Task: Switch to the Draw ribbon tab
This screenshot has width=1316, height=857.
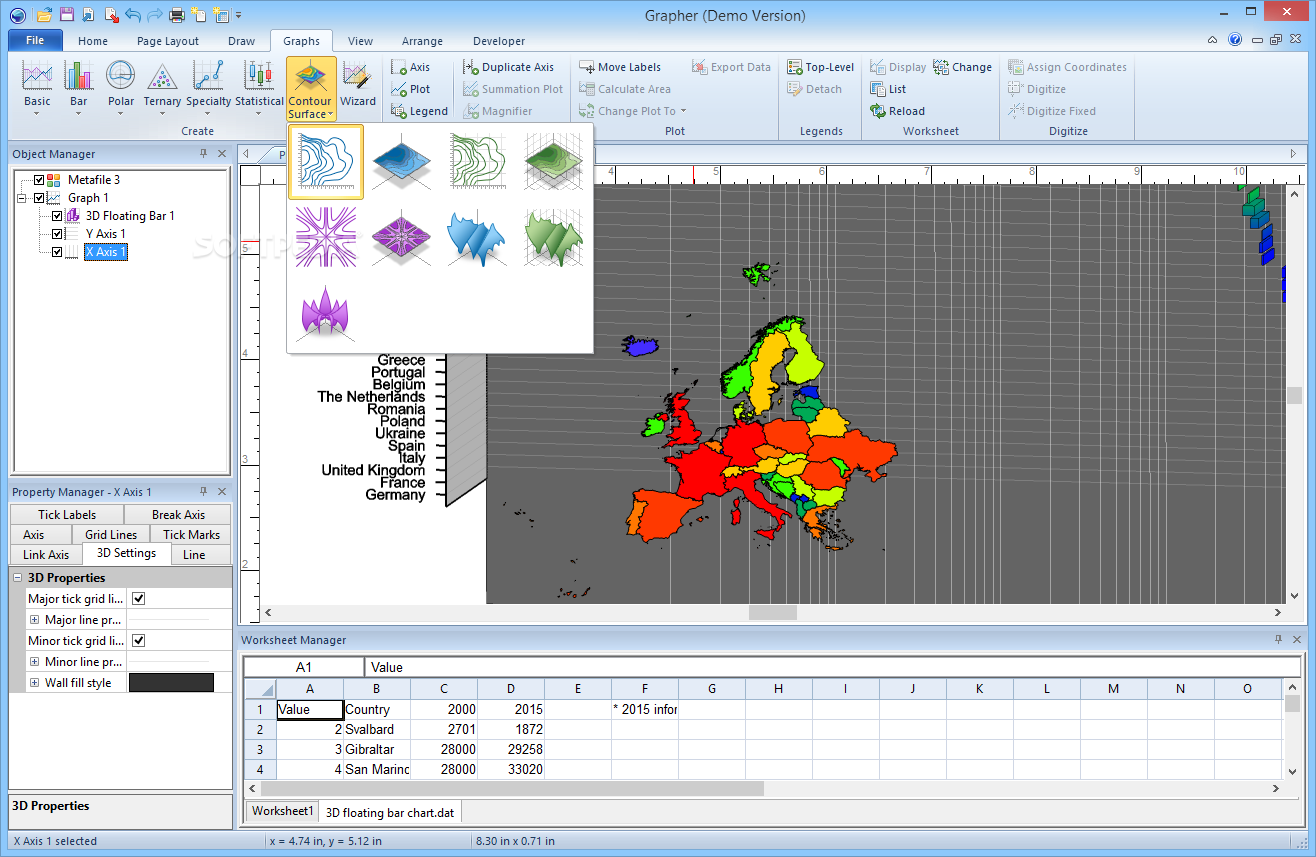Action: (x=241, y=41)
